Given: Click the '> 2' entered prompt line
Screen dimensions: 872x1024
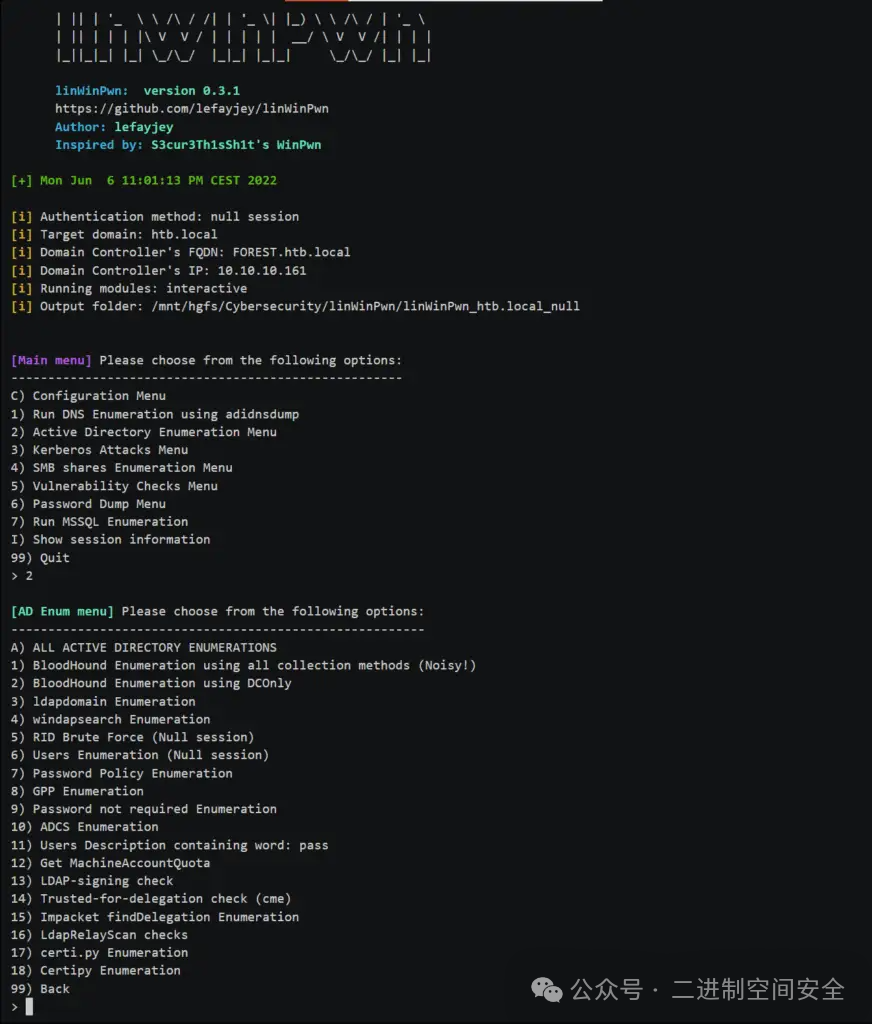Looking at the screenshot, I should (22, 575).
